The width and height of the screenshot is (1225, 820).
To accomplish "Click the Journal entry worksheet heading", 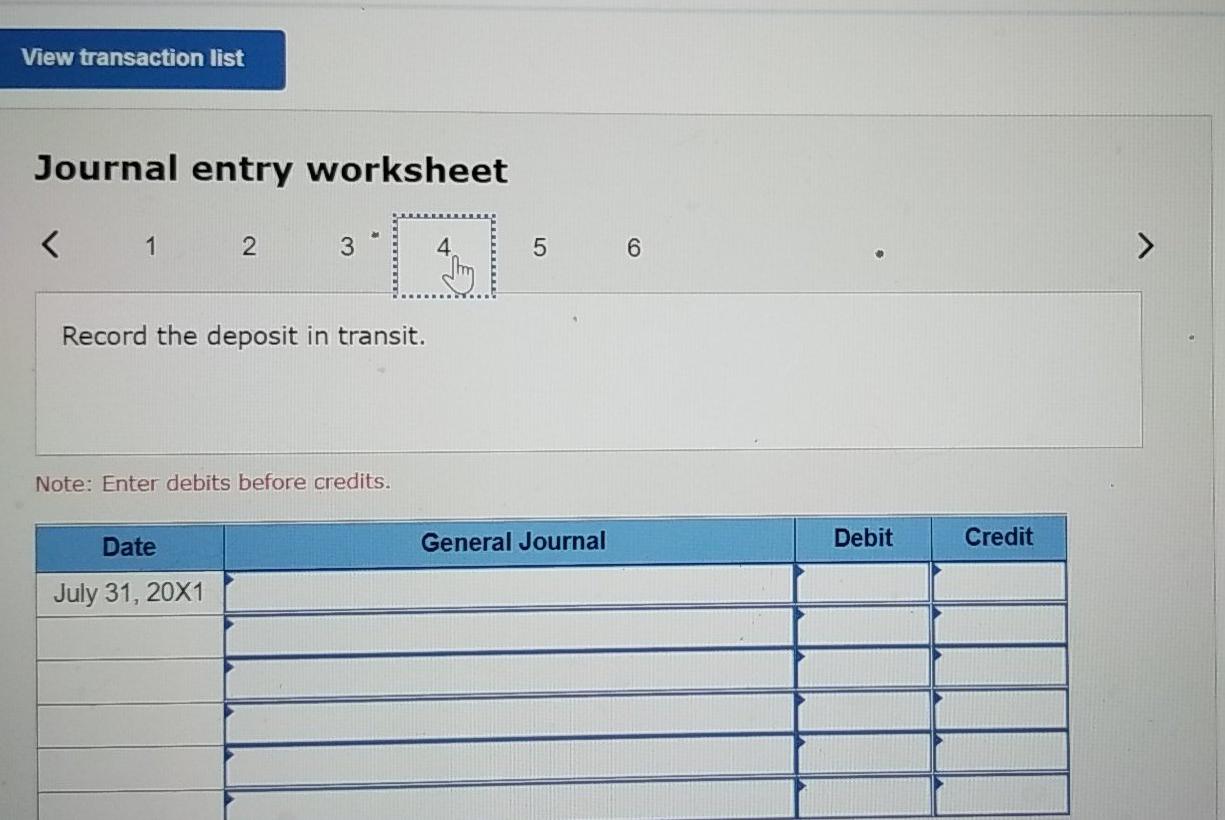I will (x=271, y=169).
